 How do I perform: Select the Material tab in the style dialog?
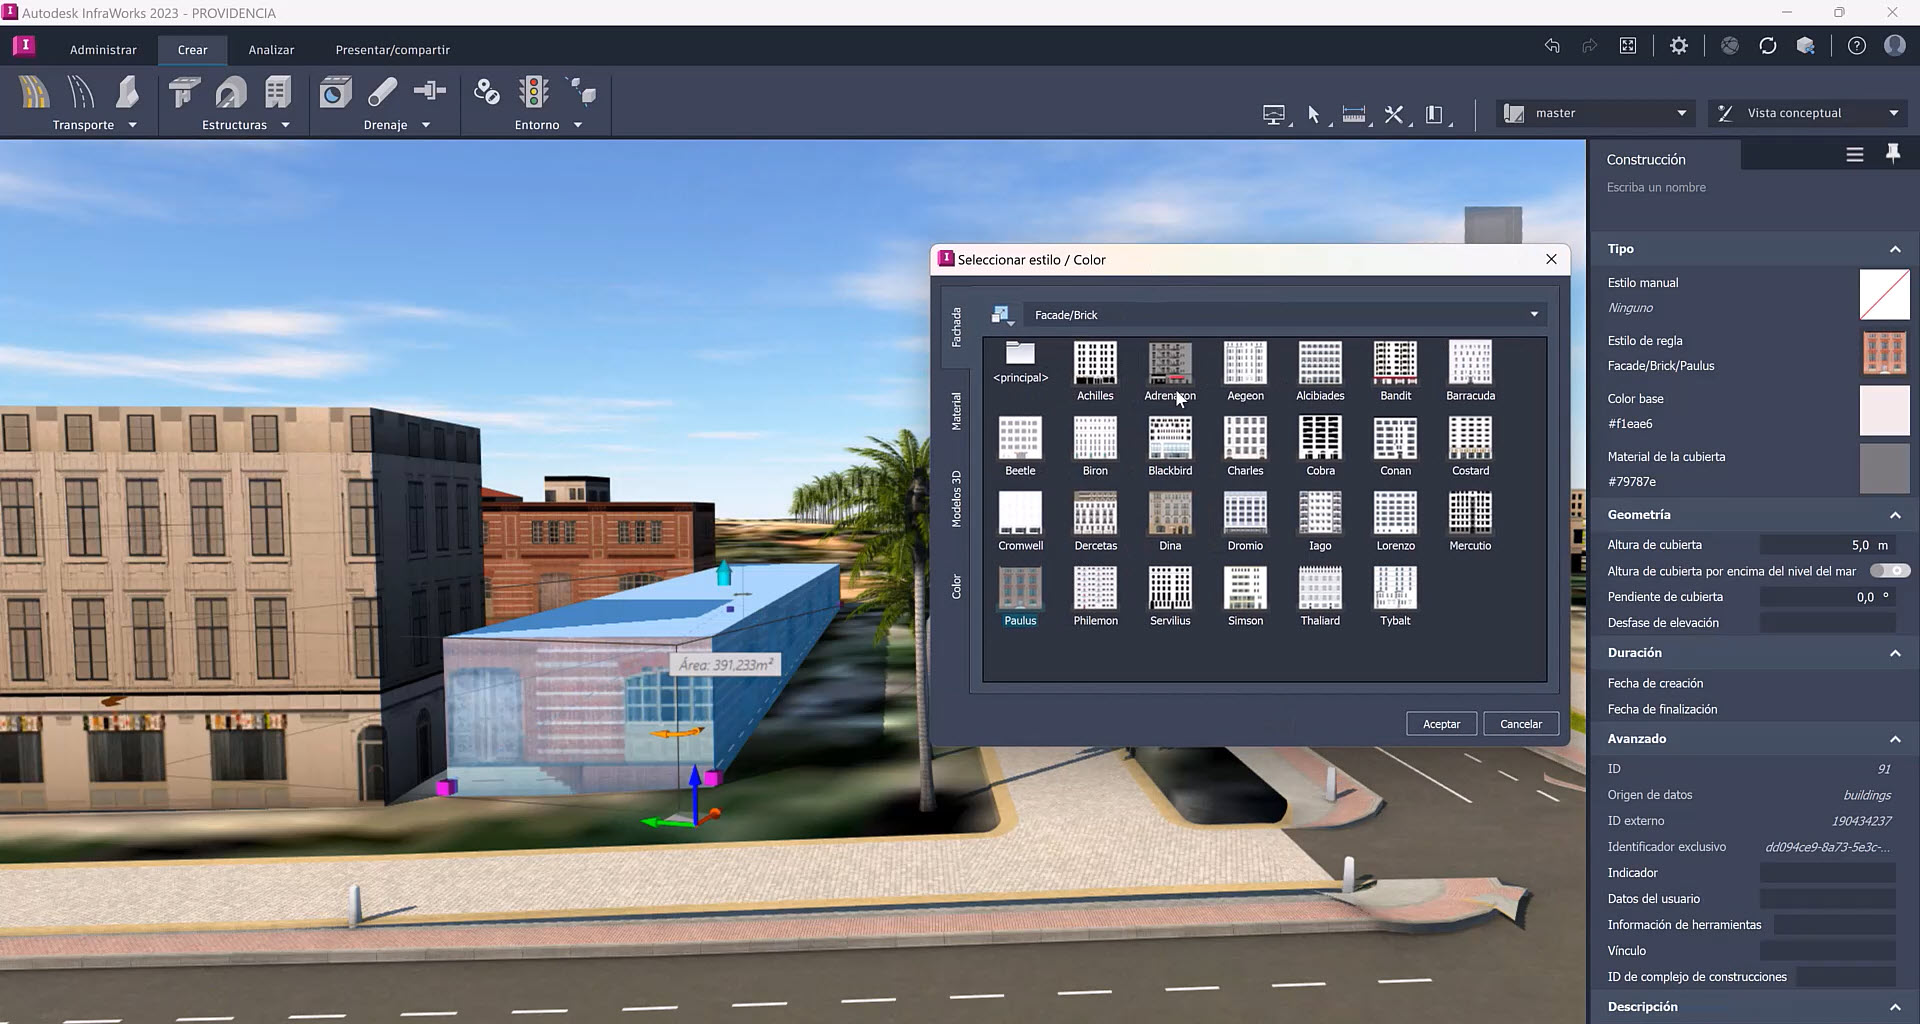coord(956,413)
